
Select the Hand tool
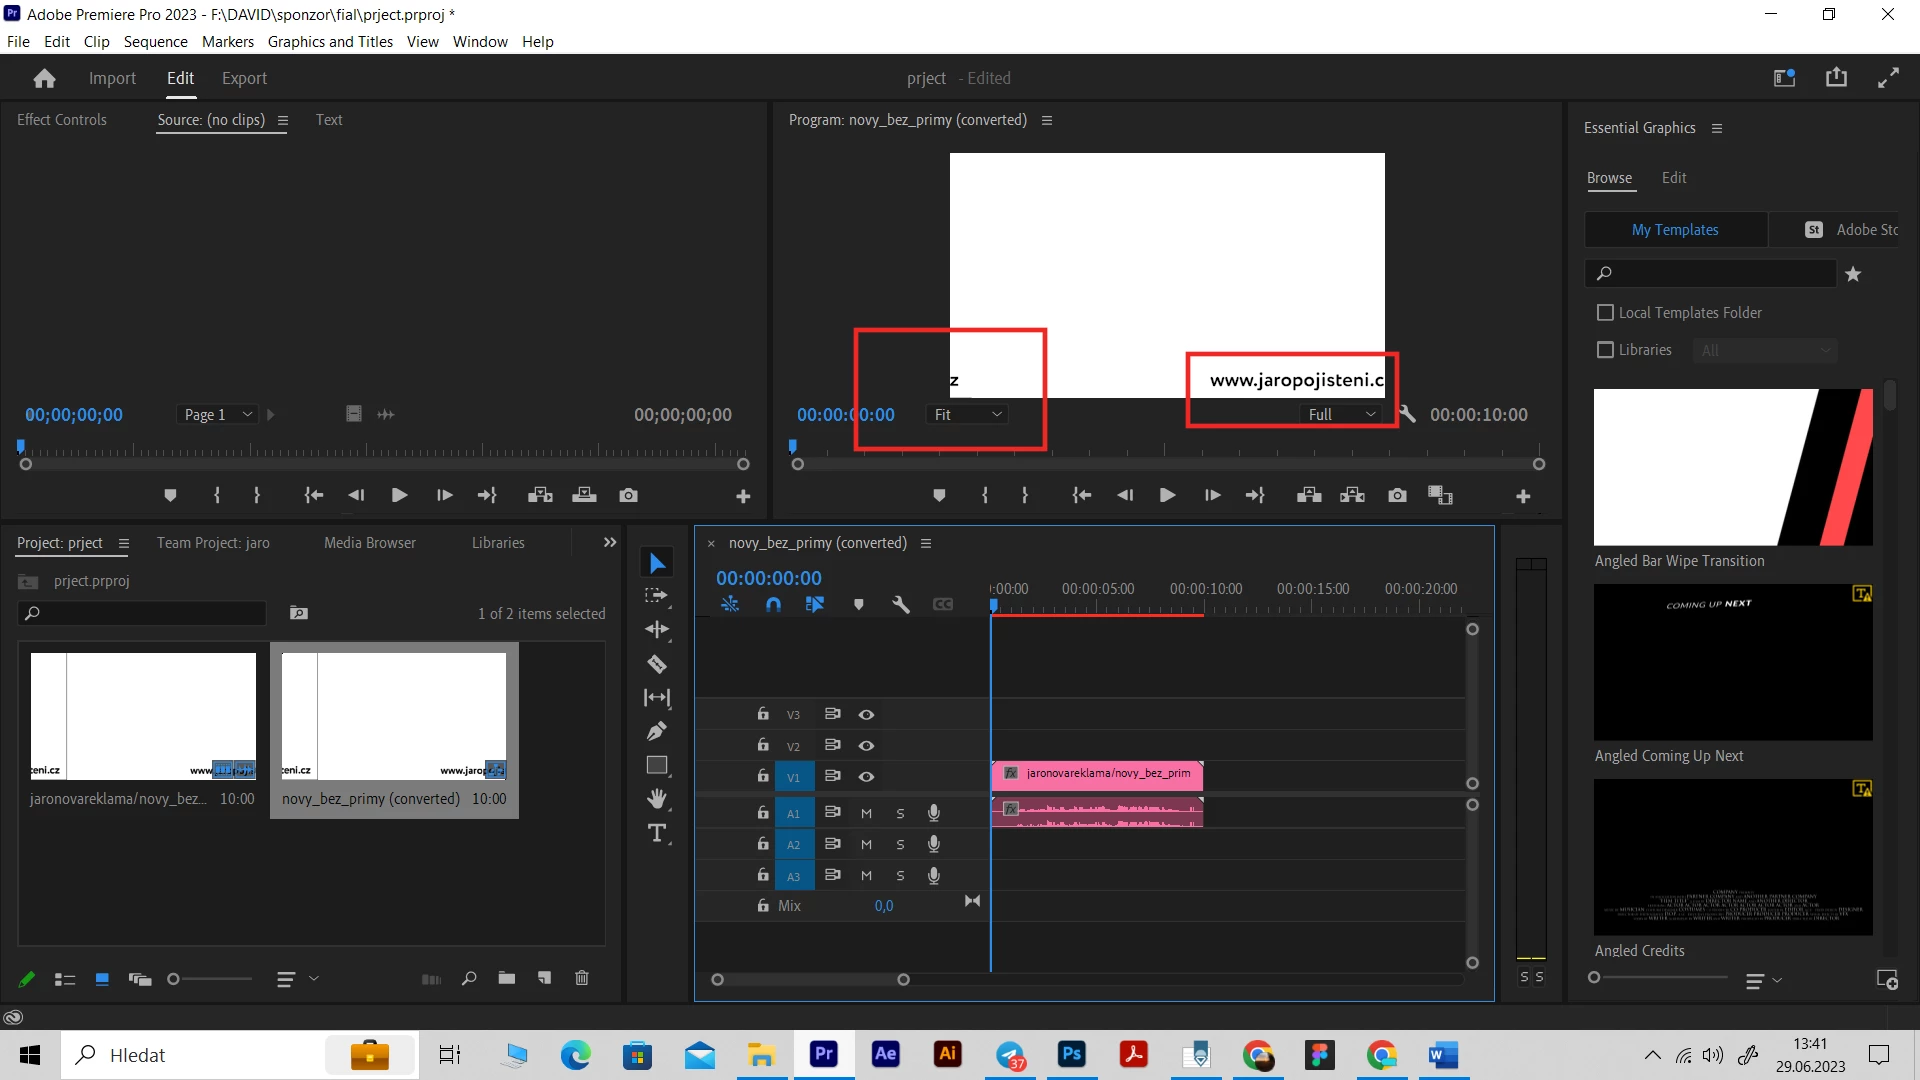coord(657,799)
